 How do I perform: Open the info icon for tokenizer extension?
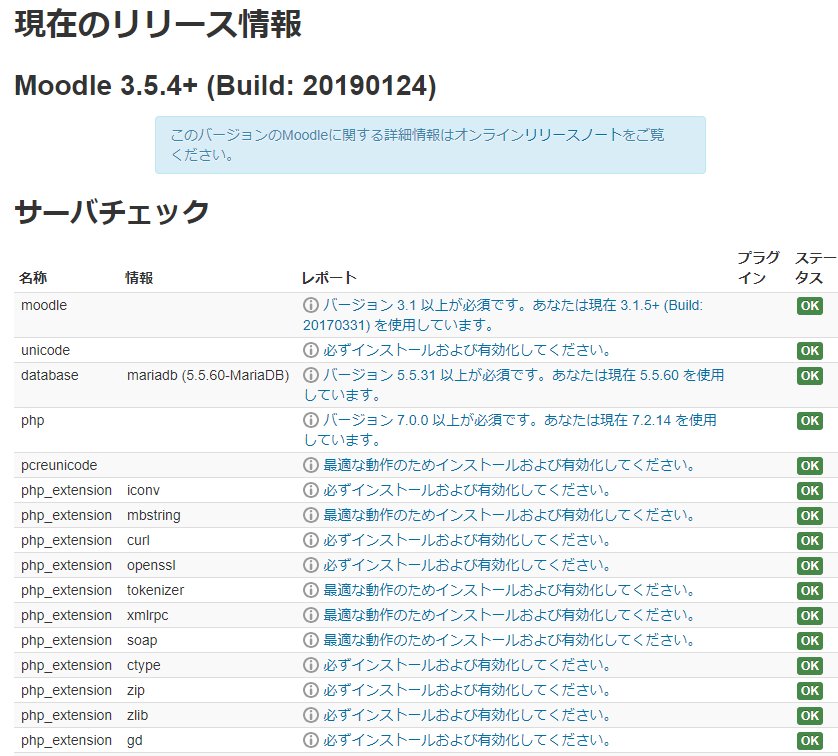(311, 590)
